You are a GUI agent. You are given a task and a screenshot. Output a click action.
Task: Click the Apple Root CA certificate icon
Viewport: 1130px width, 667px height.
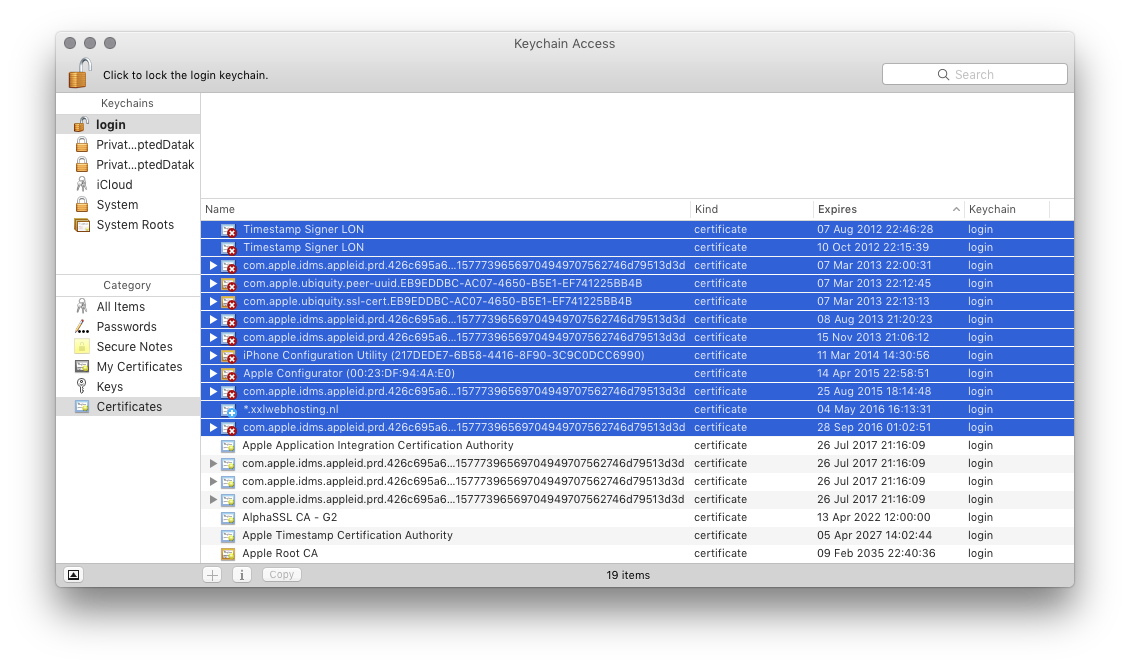[x=228, y=554]
